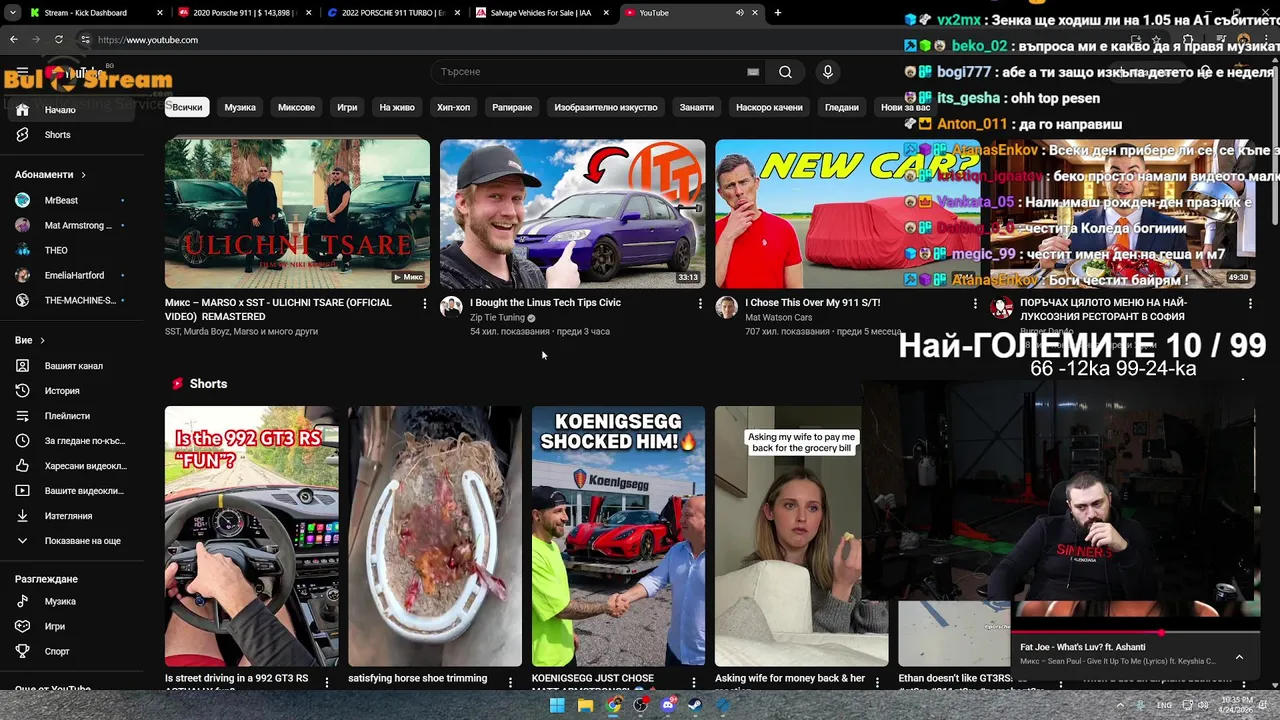Switch to 2022 PORSCHE 911 TURBO tab
Screen dimensions: 1280x720
click(x=393, y=13)
